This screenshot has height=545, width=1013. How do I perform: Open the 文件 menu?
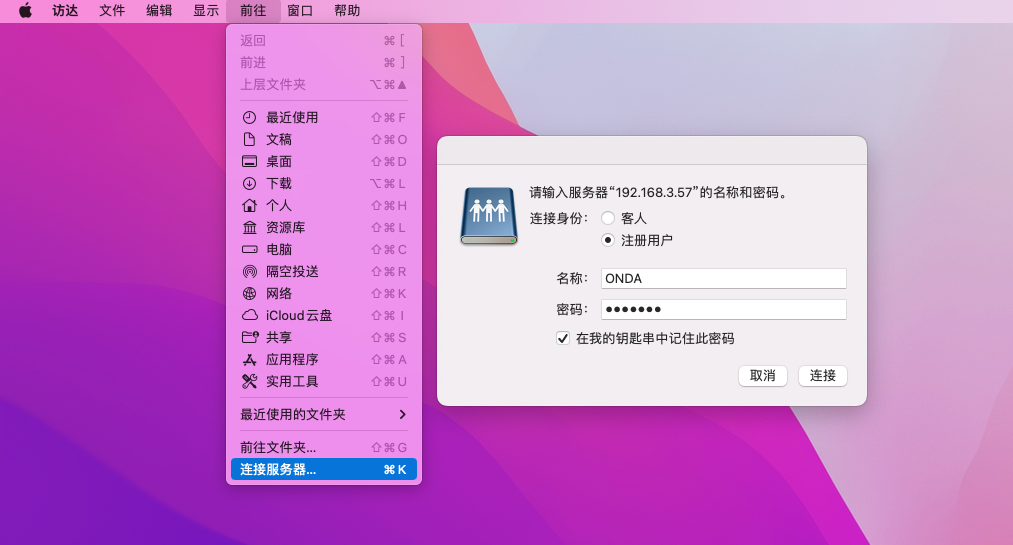[x=112, y=10]
